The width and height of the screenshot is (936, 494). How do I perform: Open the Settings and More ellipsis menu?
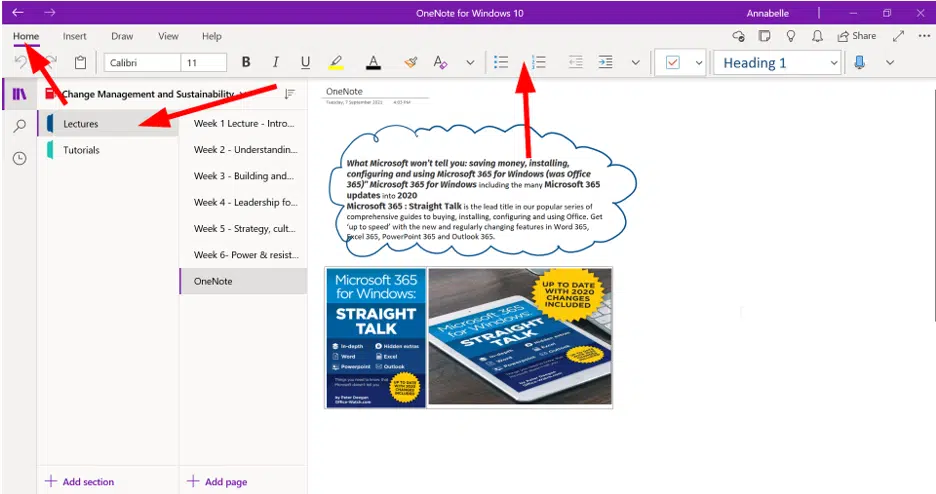924,36
